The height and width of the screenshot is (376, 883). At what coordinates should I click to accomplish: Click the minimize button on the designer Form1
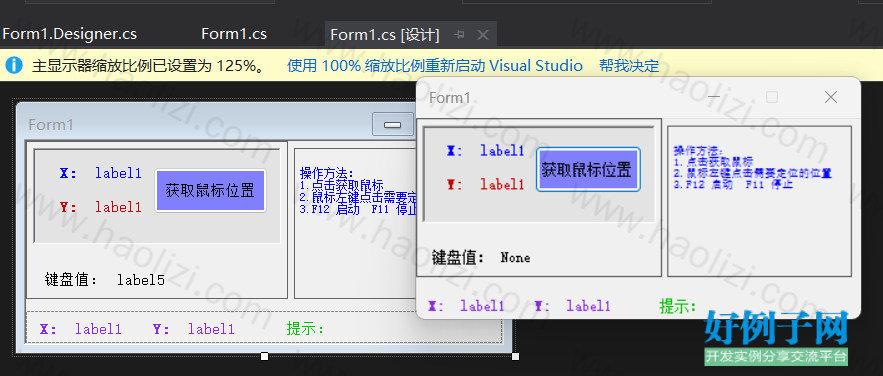coord(393,124)
